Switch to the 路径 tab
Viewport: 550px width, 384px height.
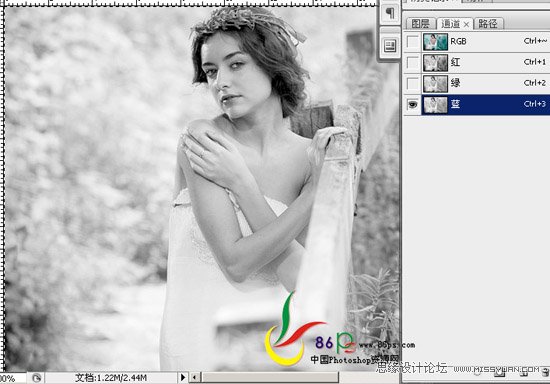coord(488,24)
